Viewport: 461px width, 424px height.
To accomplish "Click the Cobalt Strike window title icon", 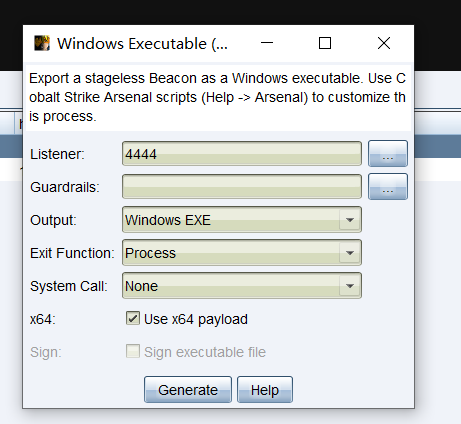I will [x=42, y=43].
